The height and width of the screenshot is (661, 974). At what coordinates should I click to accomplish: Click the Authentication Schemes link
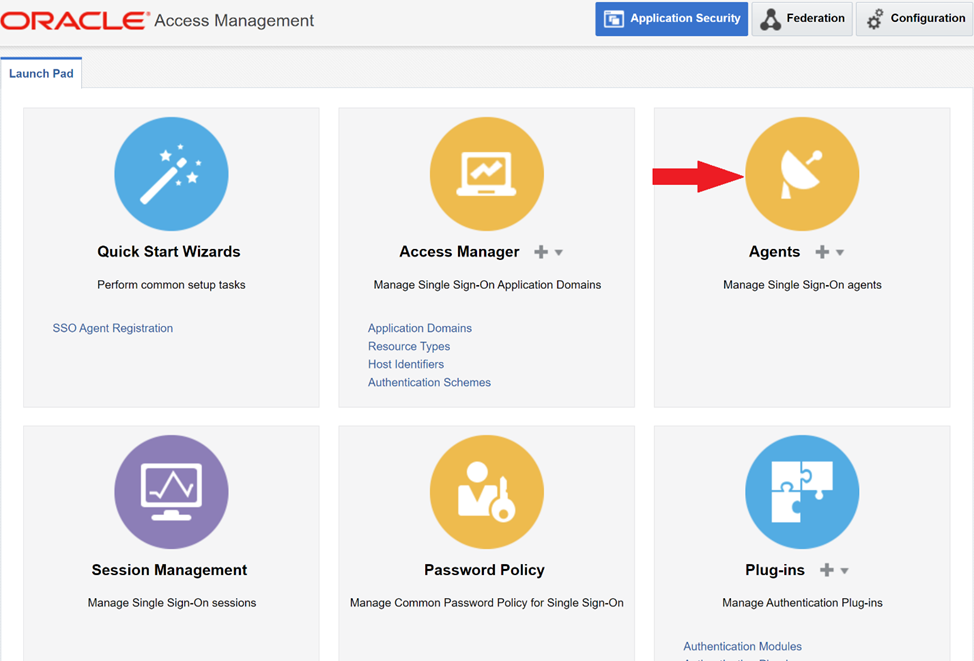(x=429, y=382)
